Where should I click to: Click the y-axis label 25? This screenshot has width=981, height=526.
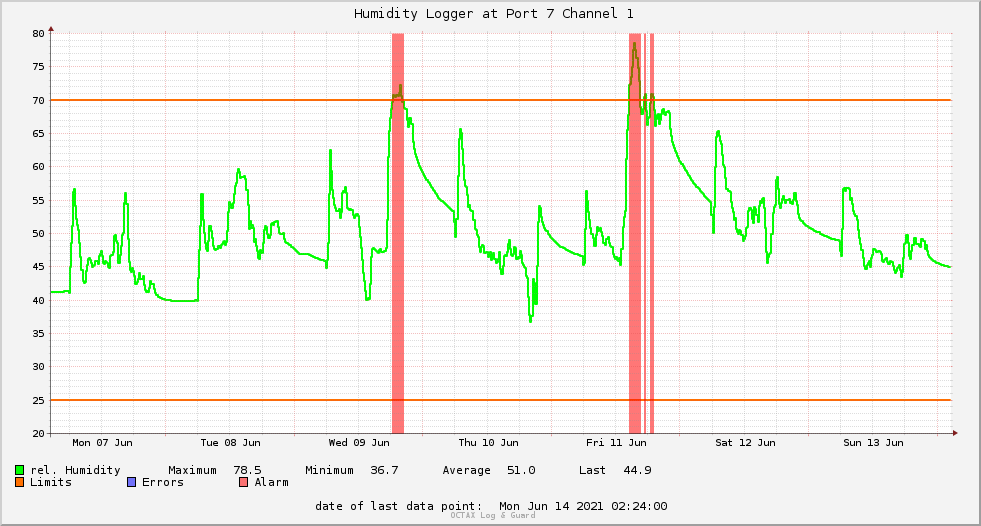pos(39,400)
